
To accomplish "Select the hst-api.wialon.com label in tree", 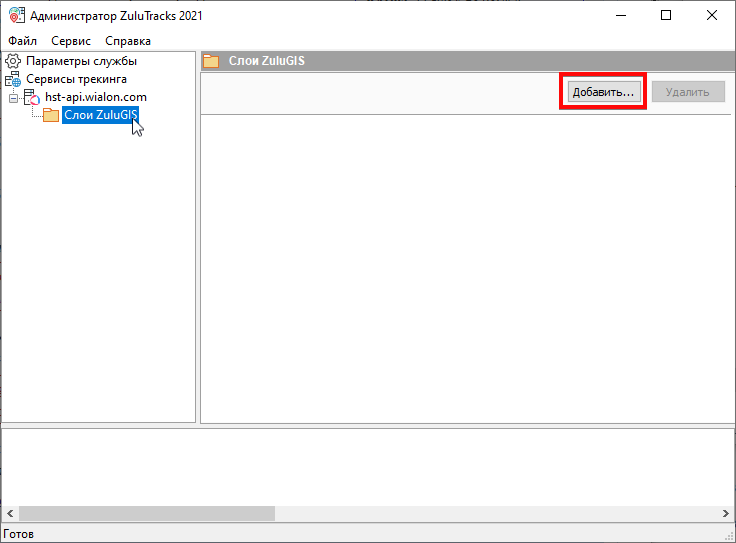I will click(x=96, y=97).
